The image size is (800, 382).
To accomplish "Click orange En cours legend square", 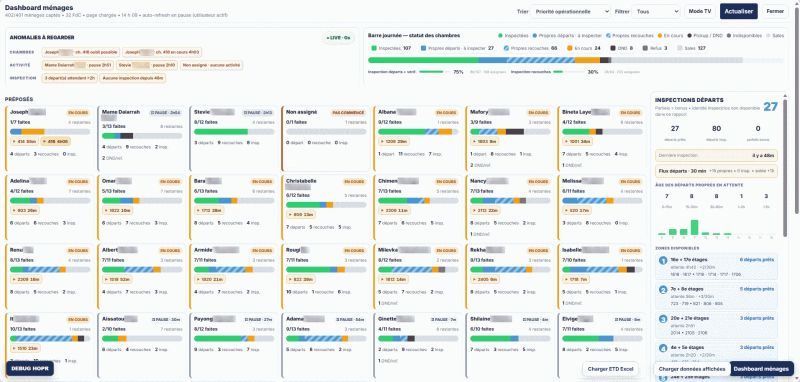I will (x=570, y=48).
